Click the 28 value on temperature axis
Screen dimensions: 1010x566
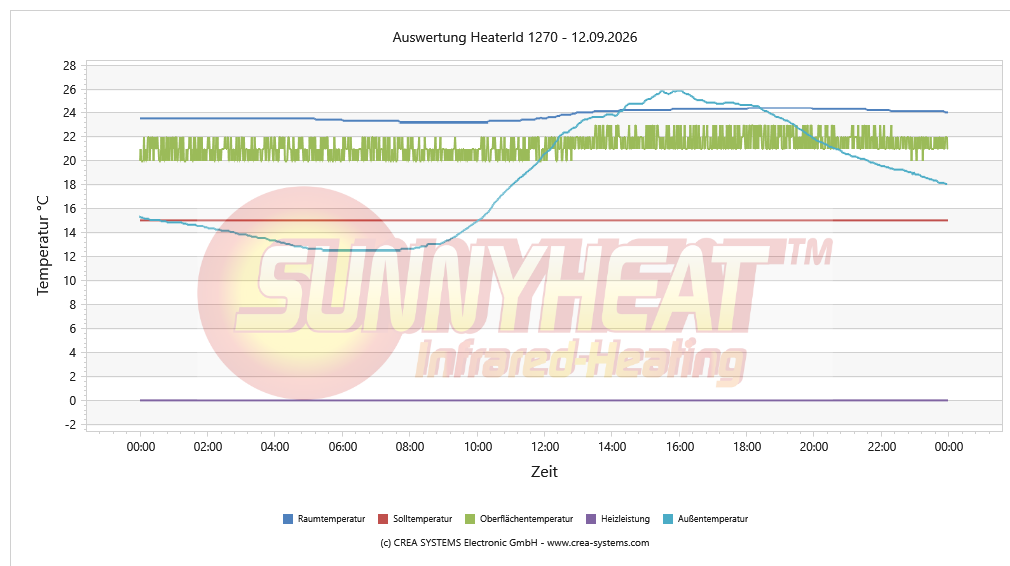(69, 66)
